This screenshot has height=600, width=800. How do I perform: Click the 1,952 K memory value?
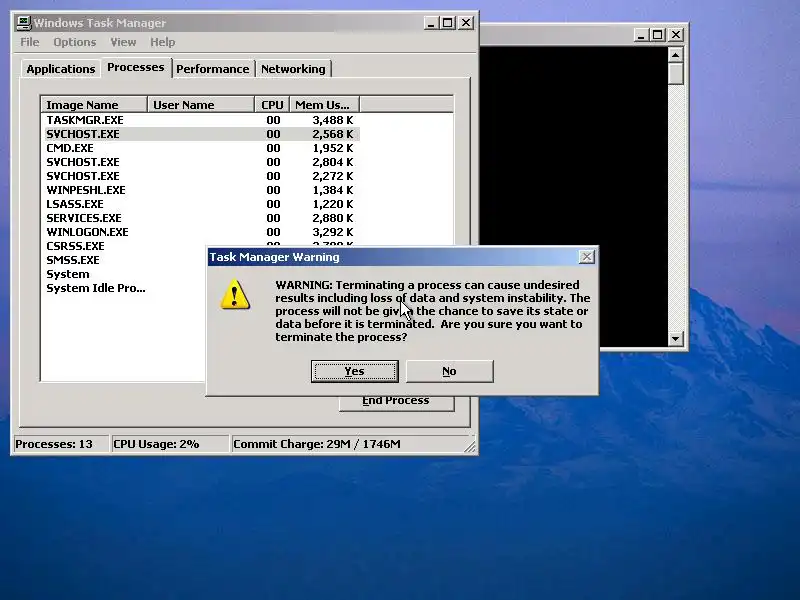click(x=333, y=148)
